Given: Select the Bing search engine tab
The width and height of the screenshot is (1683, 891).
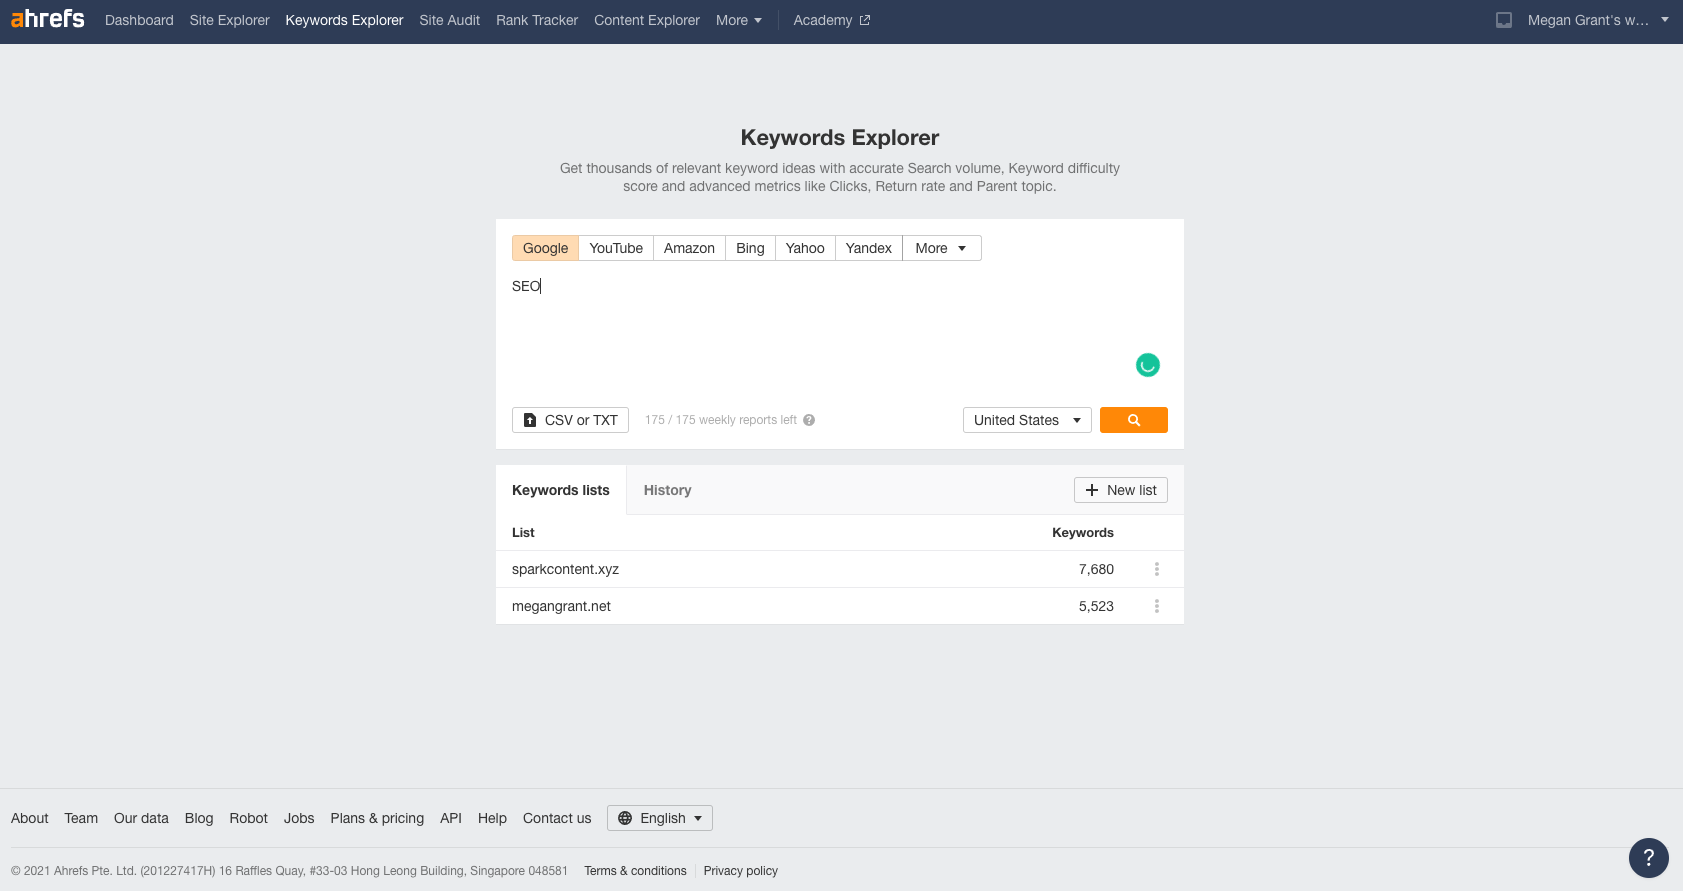Looking at the screenshot, I should (x=750, y=248).
